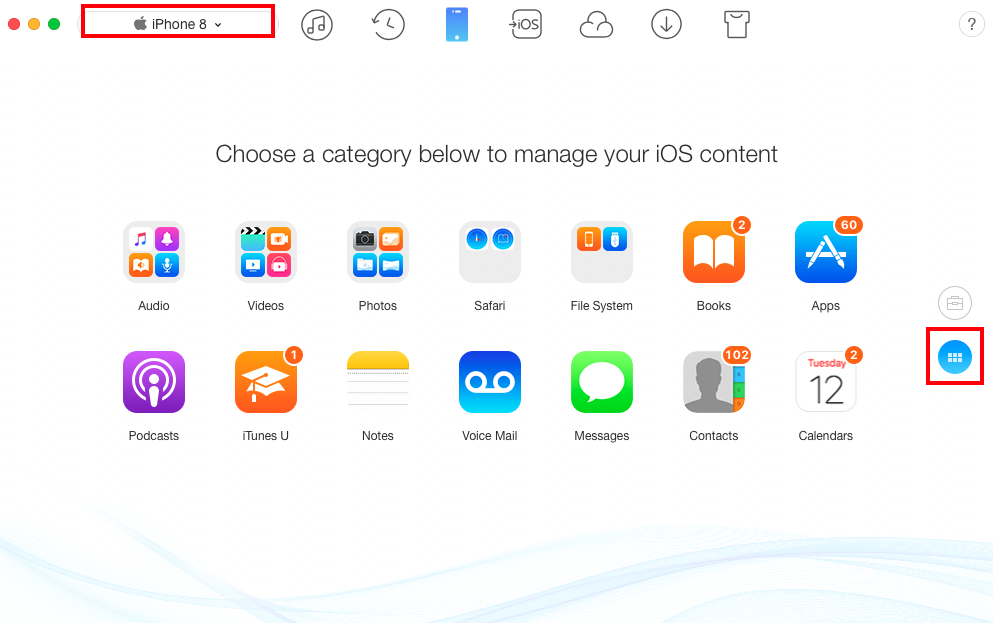Open the Move to iOS icon
993x623 pixels.
pos(526,25)
